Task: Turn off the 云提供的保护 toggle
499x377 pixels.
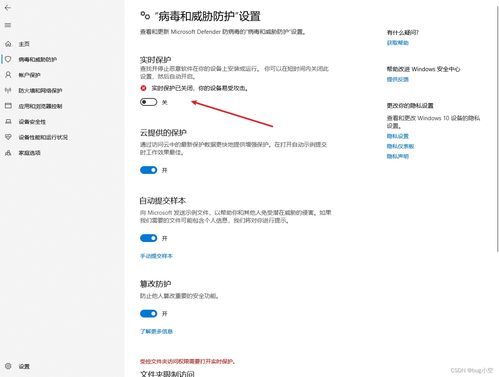Action: 148,170
